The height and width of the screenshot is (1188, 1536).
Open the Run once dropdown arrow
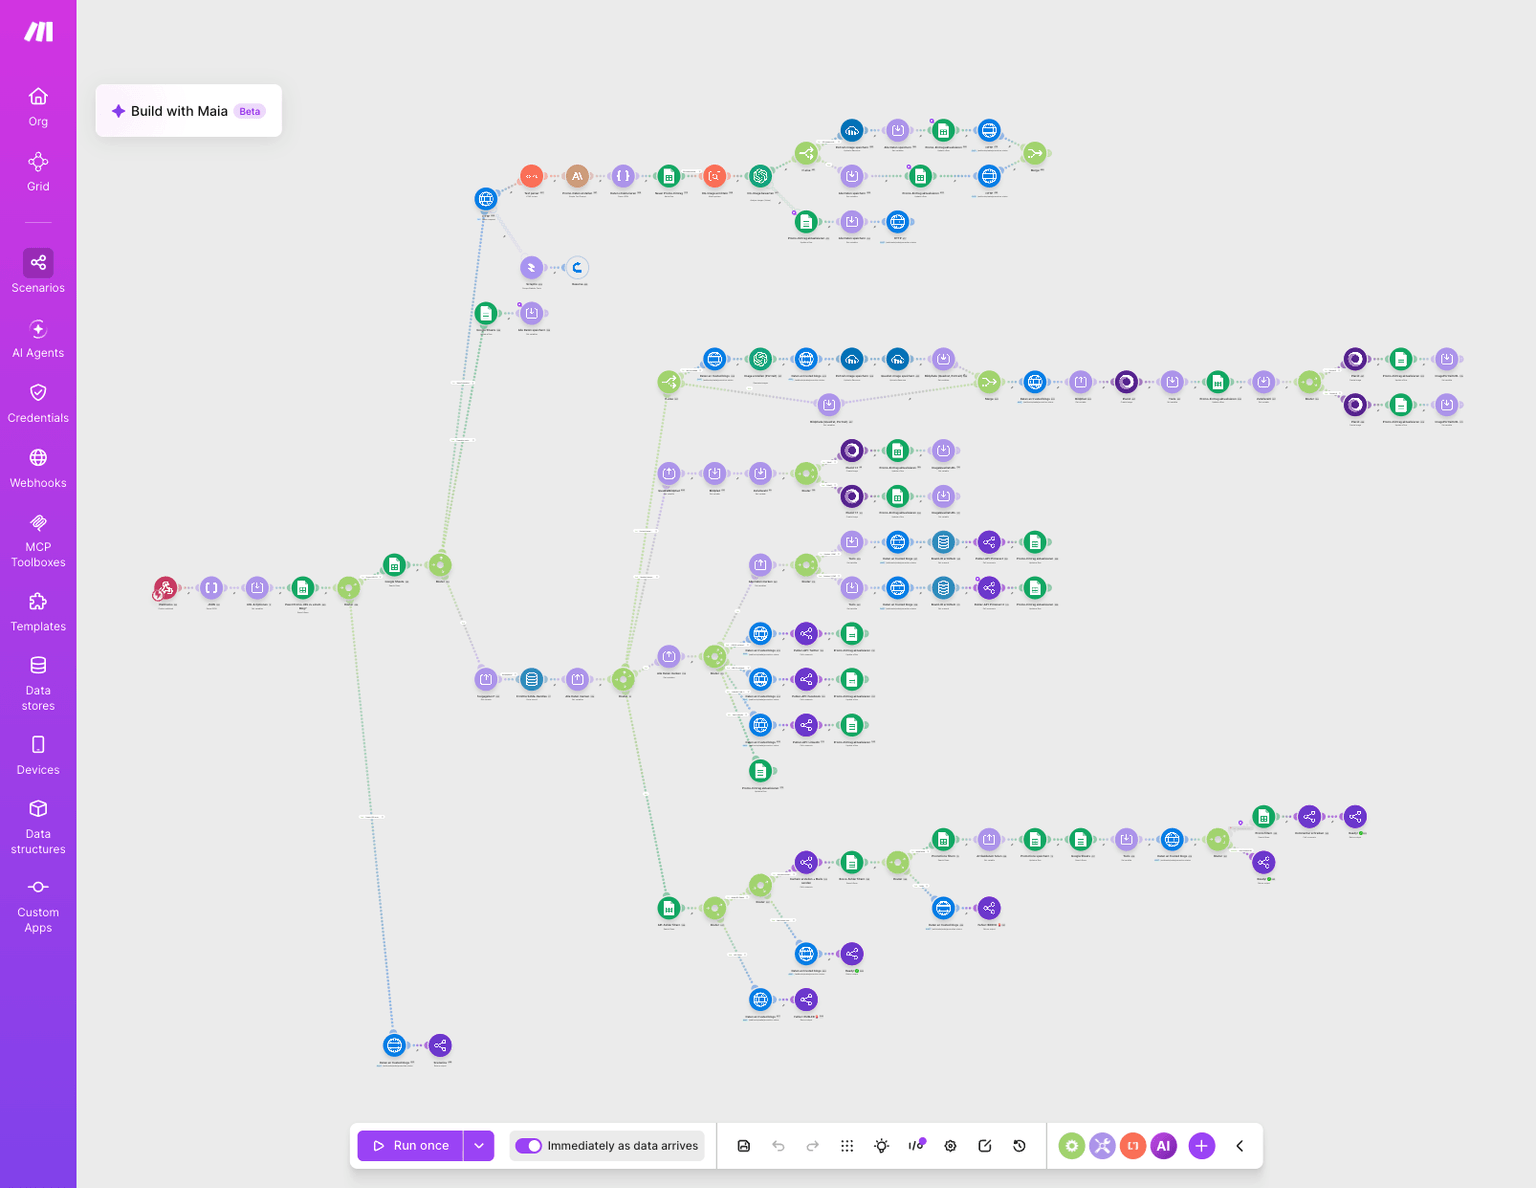pyautogui.click(x=479, y=1146)
